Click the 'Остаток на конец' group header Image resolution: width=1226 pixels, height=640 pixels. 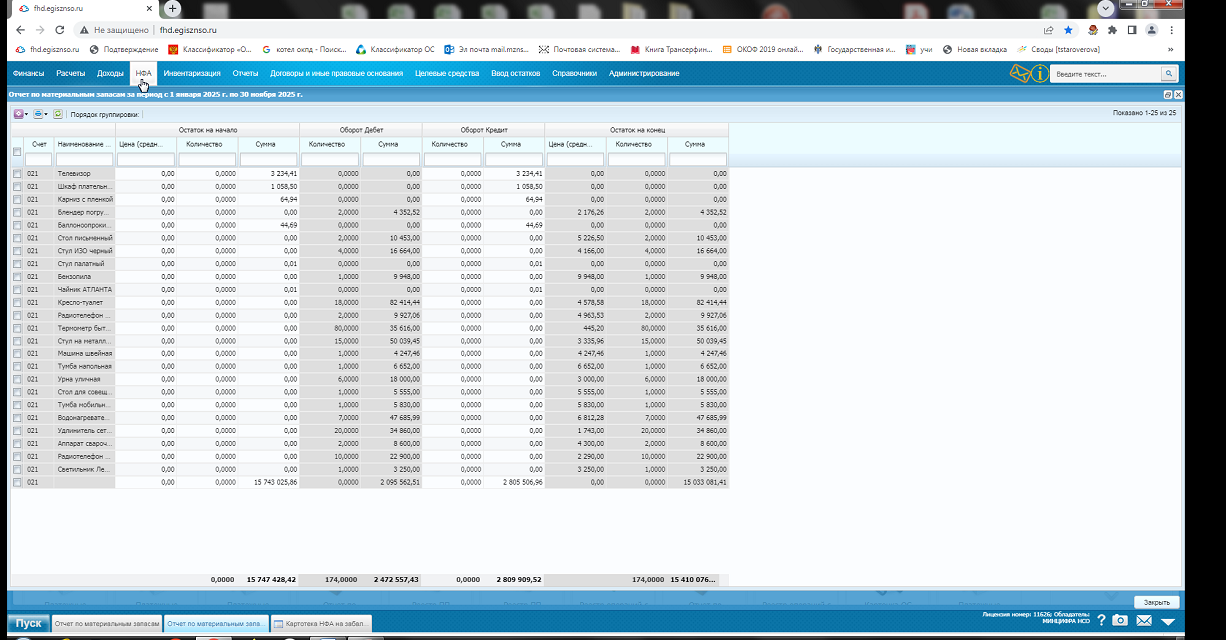click(636, 130)
